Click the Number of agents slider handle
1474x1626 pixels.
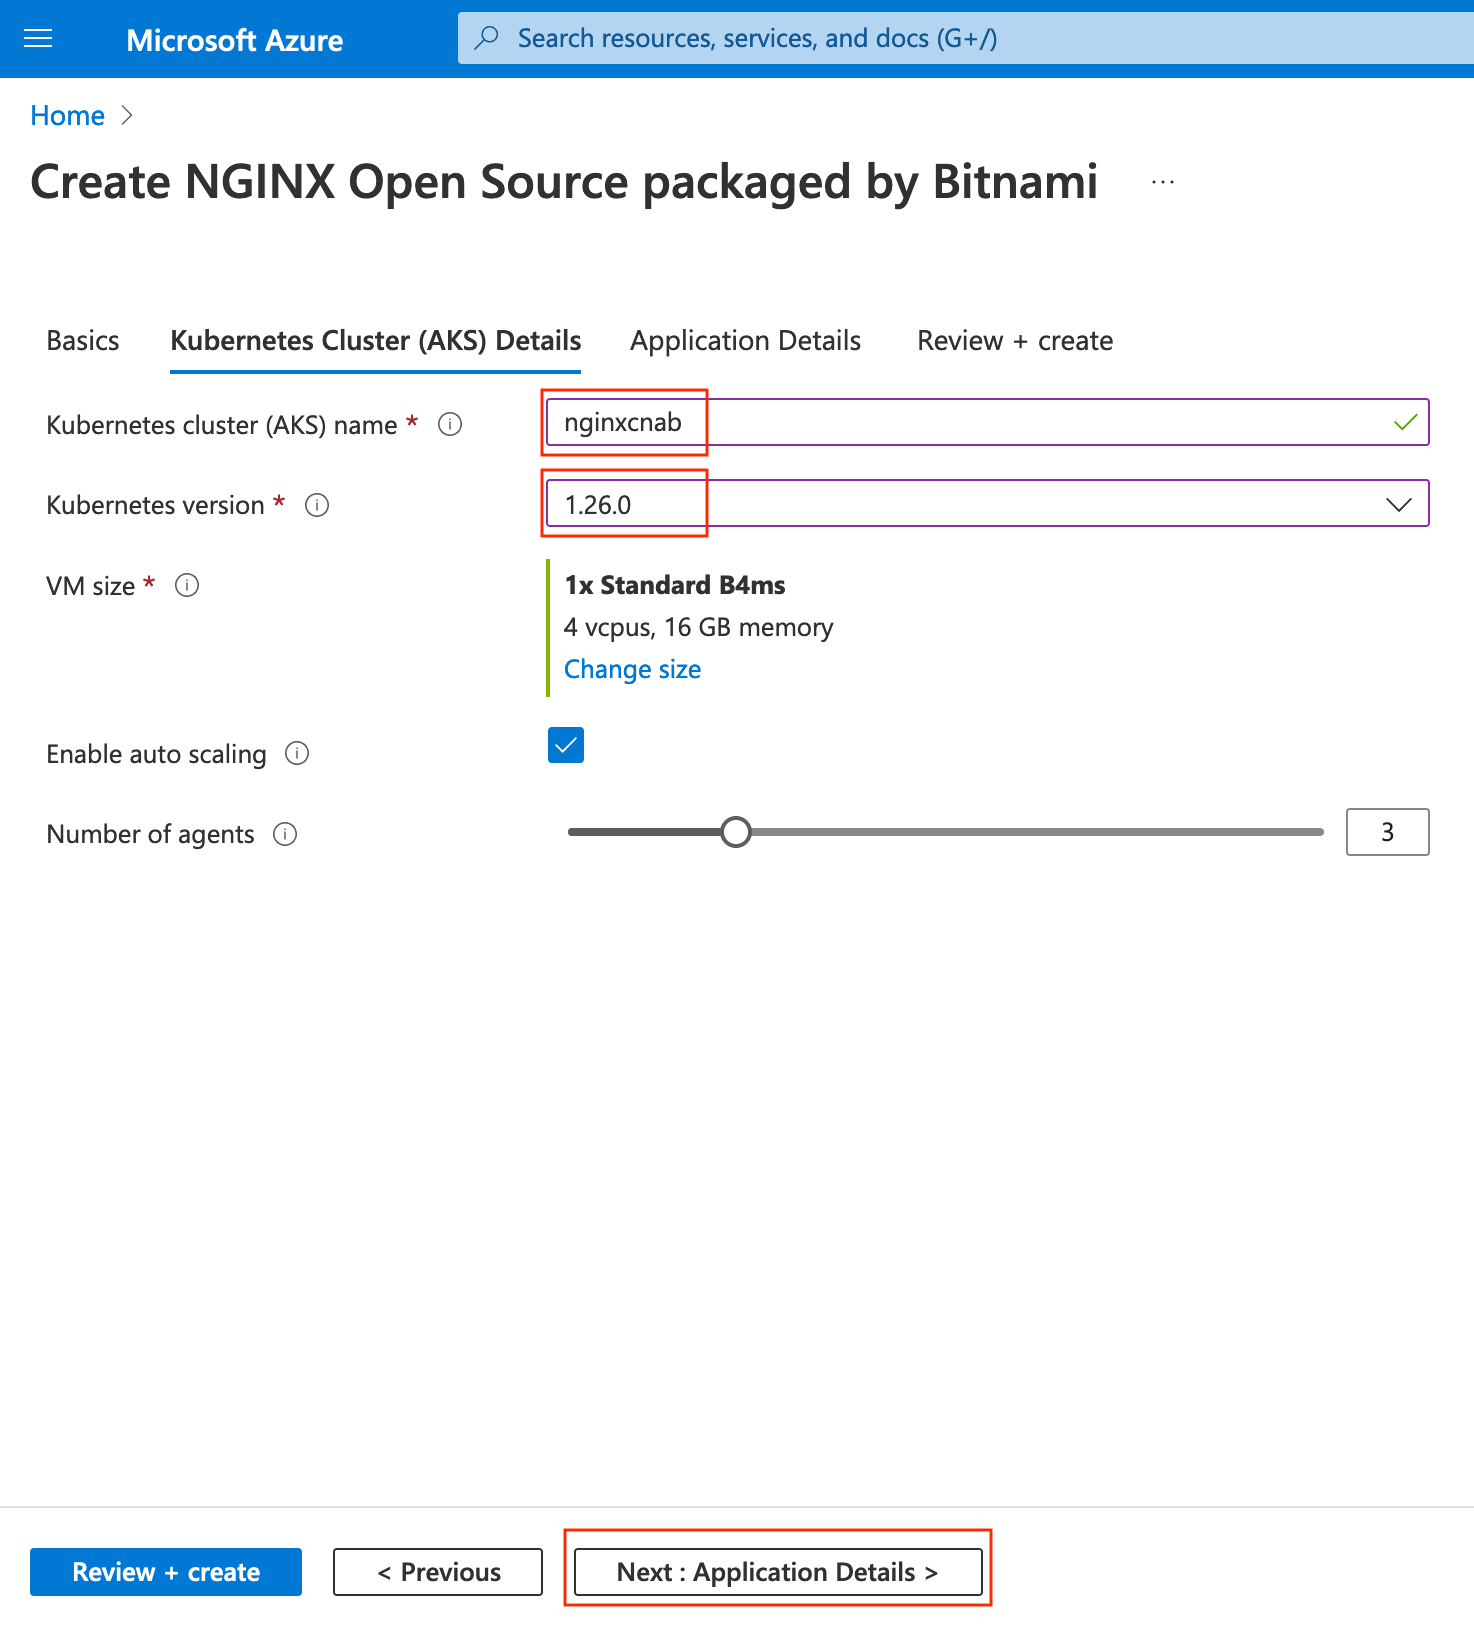(x=736, y=832)
